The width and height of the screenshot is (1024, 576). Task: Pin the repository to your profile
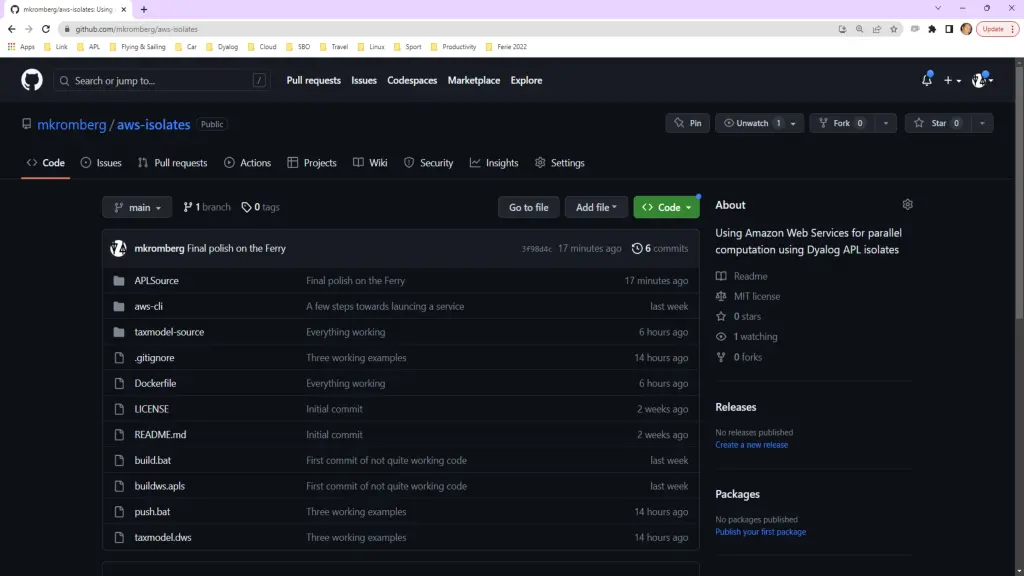tap(687, 123)
